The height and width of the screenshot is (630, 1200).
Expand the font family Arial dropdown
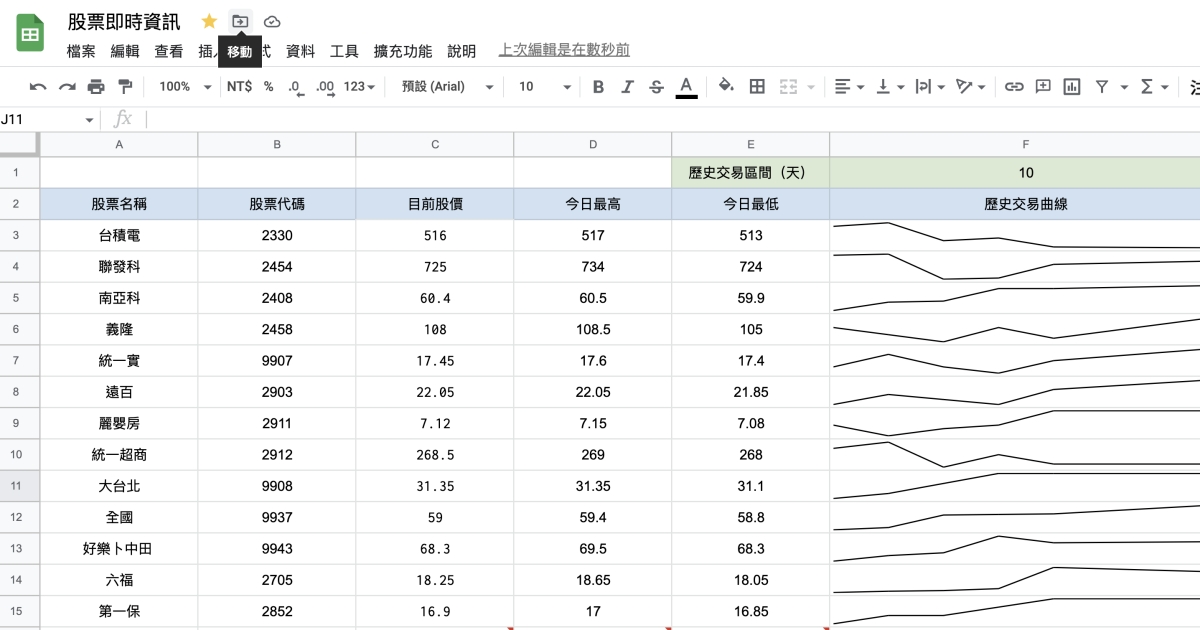click(447, 87)
